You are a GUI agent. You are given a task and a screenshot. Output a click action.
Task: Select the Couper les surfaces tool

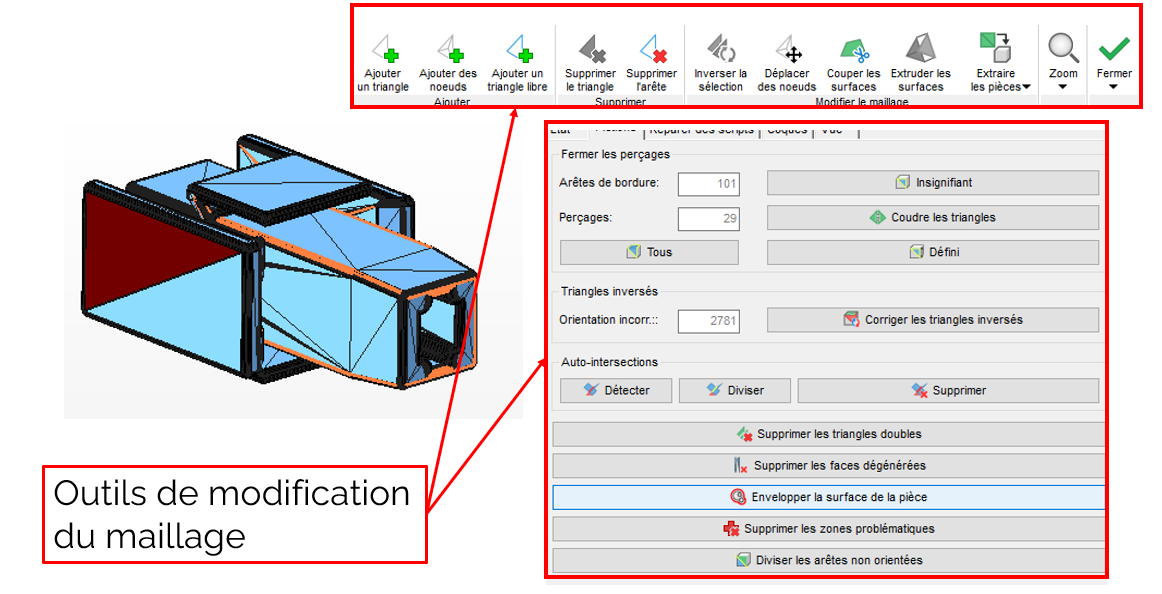(853, 62)
